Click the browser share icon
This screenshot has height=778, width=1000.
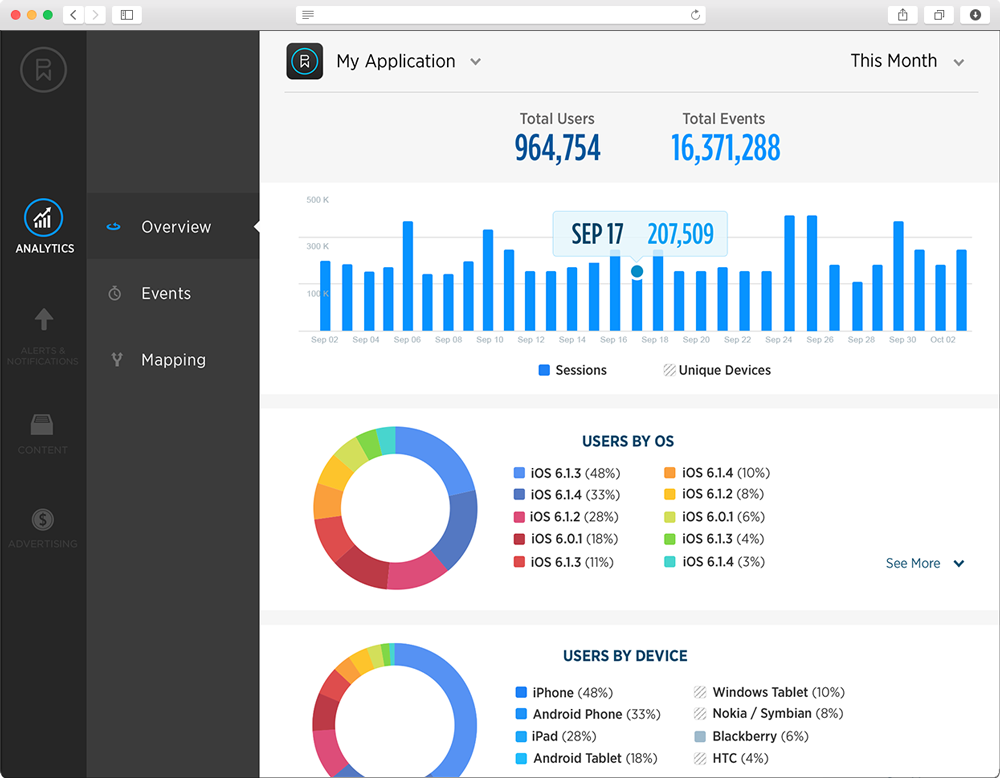903,15
